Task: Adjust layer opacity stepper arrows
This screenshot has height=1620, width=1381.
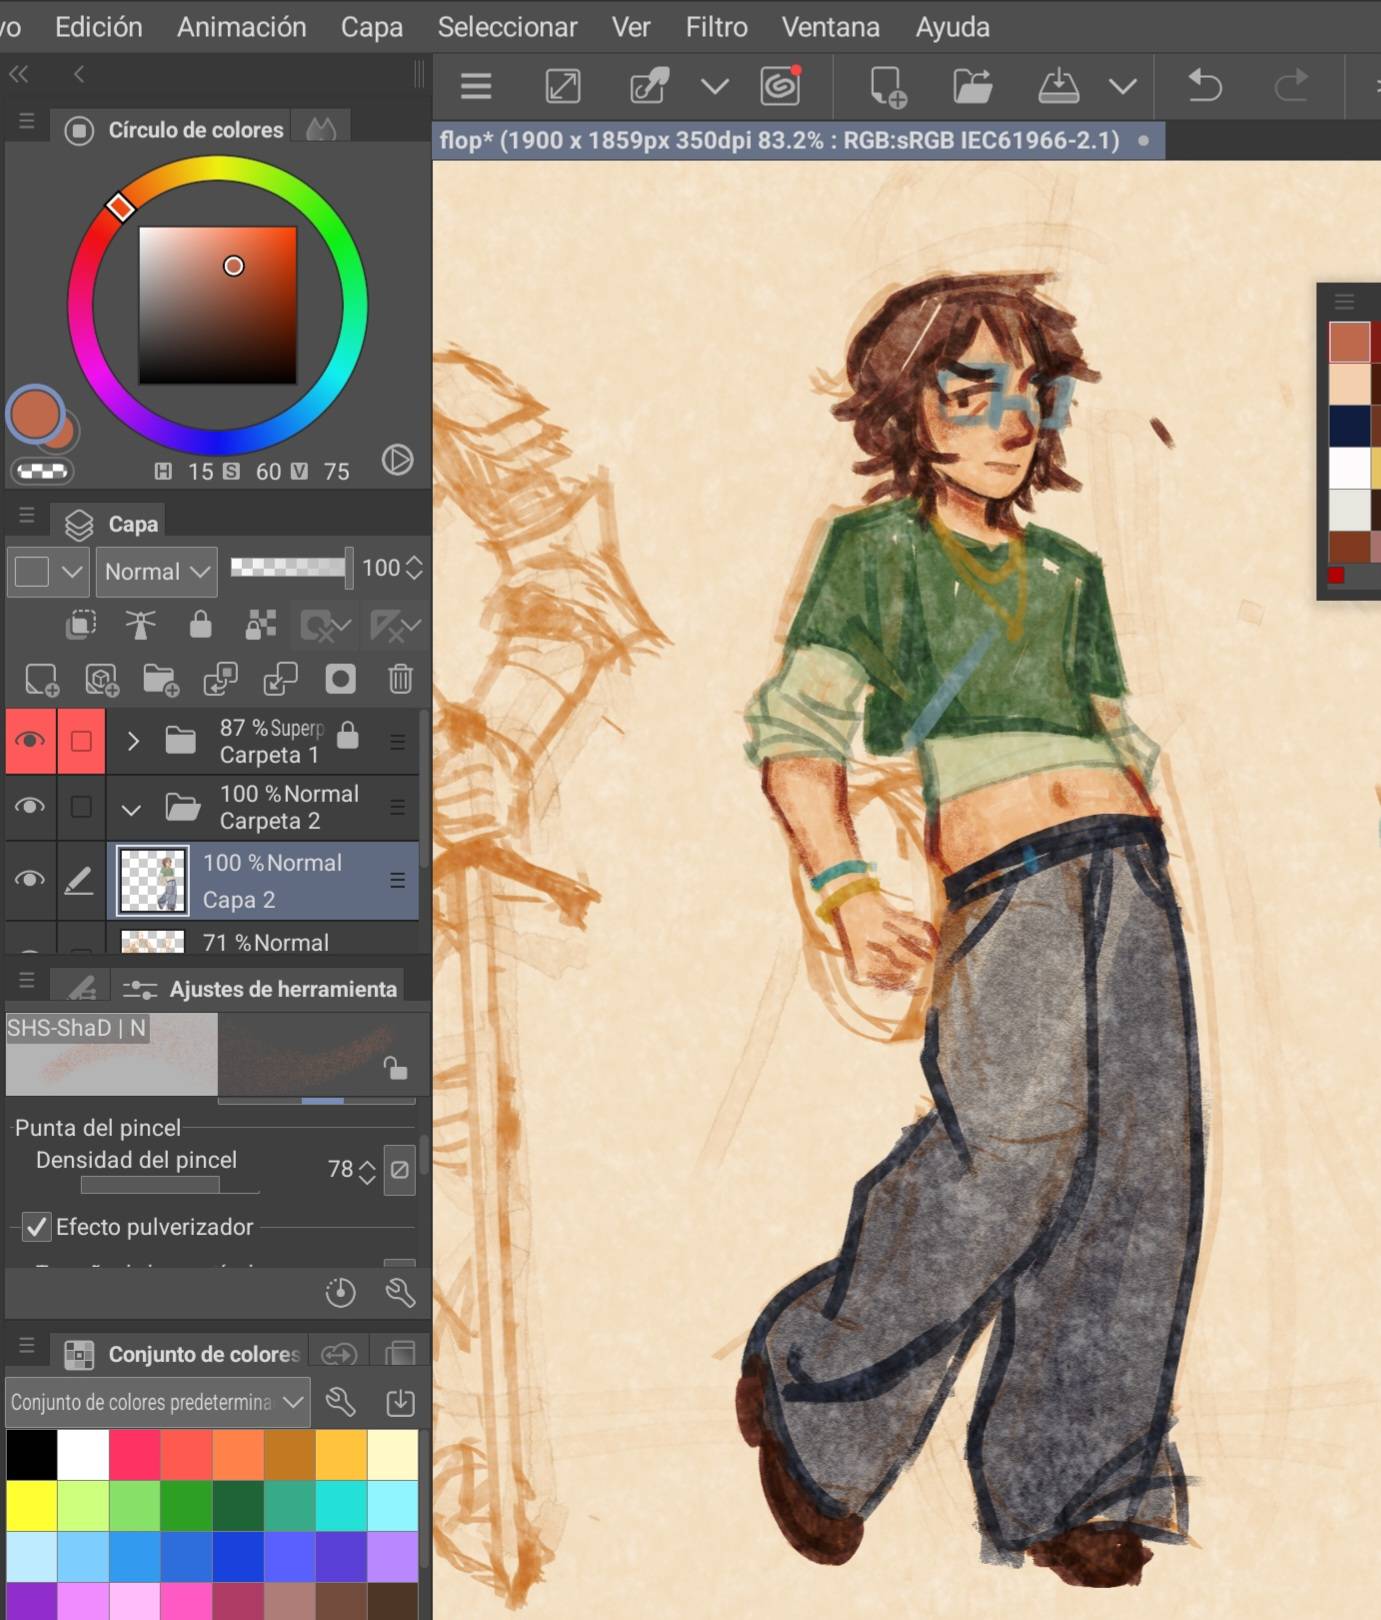Action: [x=414, y=568]
